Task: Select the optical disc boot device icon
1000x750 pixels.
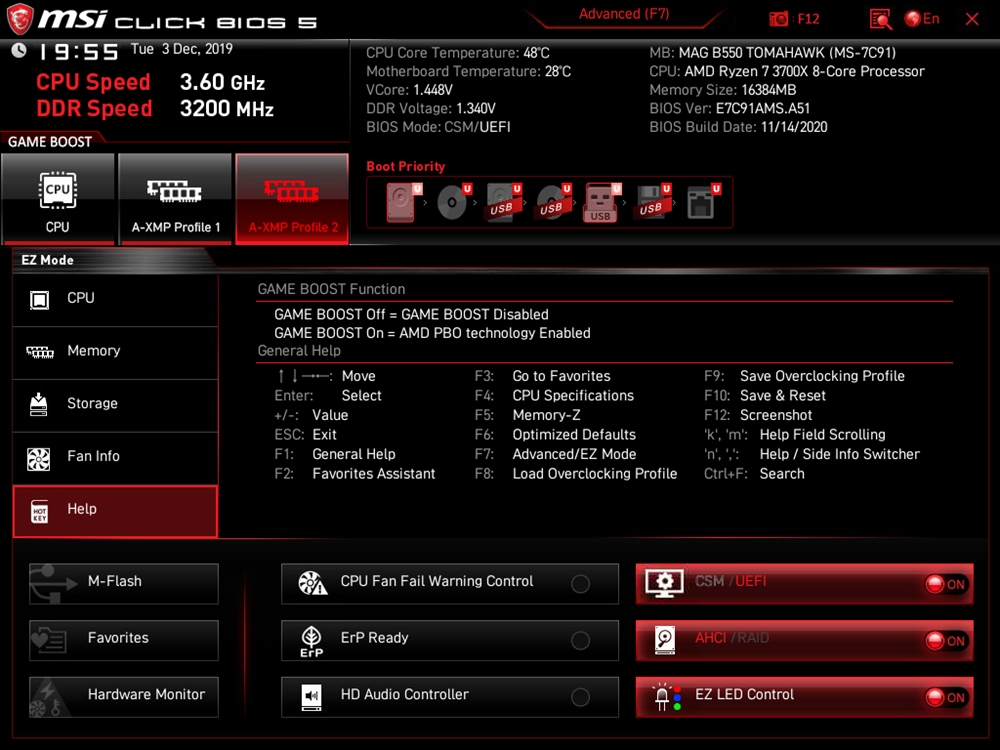Action: tap(452, 203)
